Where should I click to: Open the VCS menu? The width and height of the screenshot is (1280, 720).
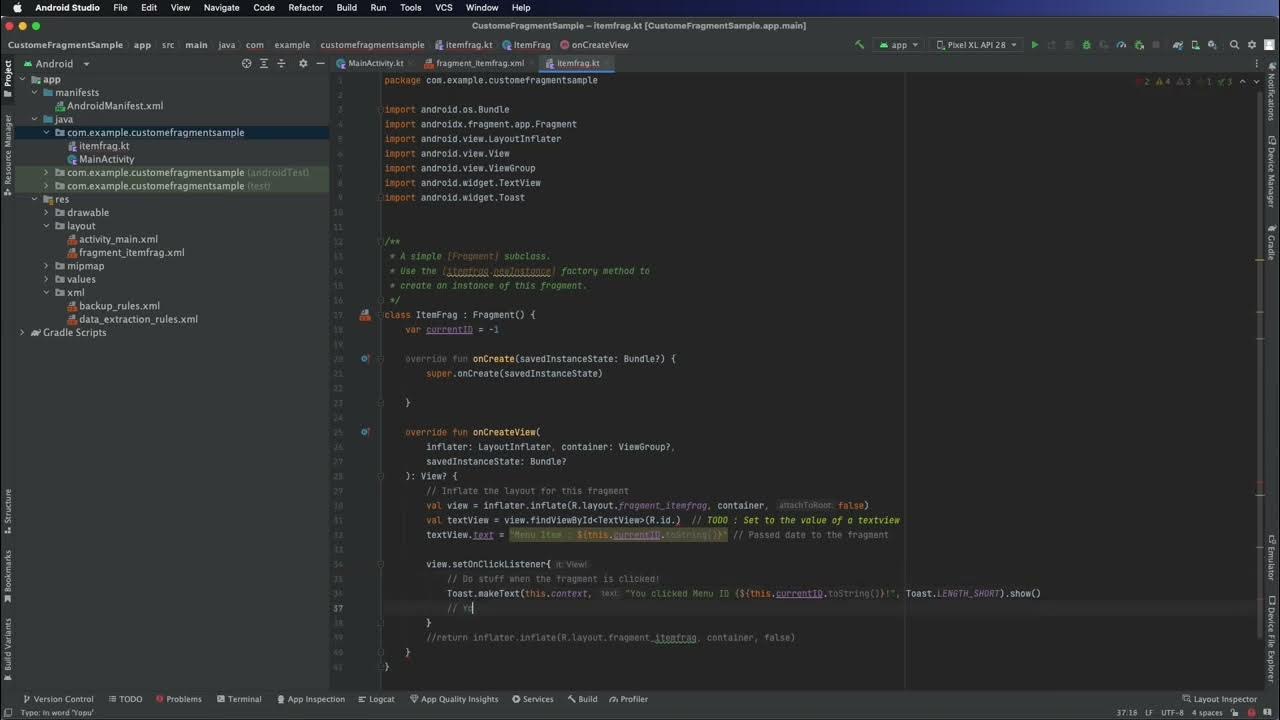click(443, 7)
